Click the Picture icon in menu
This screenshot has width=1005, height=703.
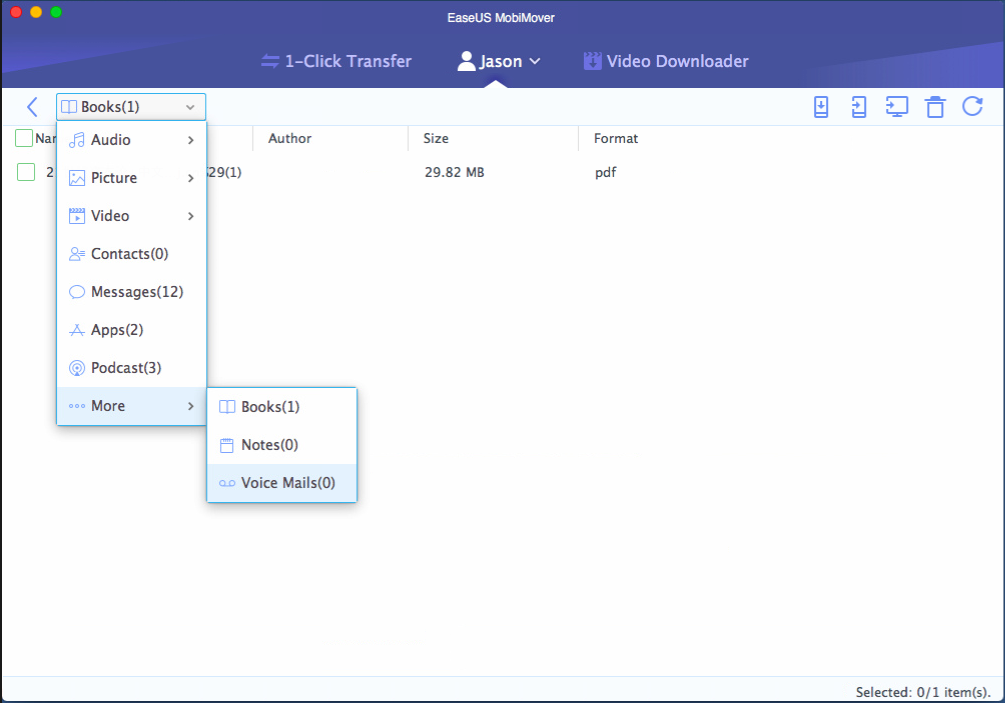coord(76,178)
